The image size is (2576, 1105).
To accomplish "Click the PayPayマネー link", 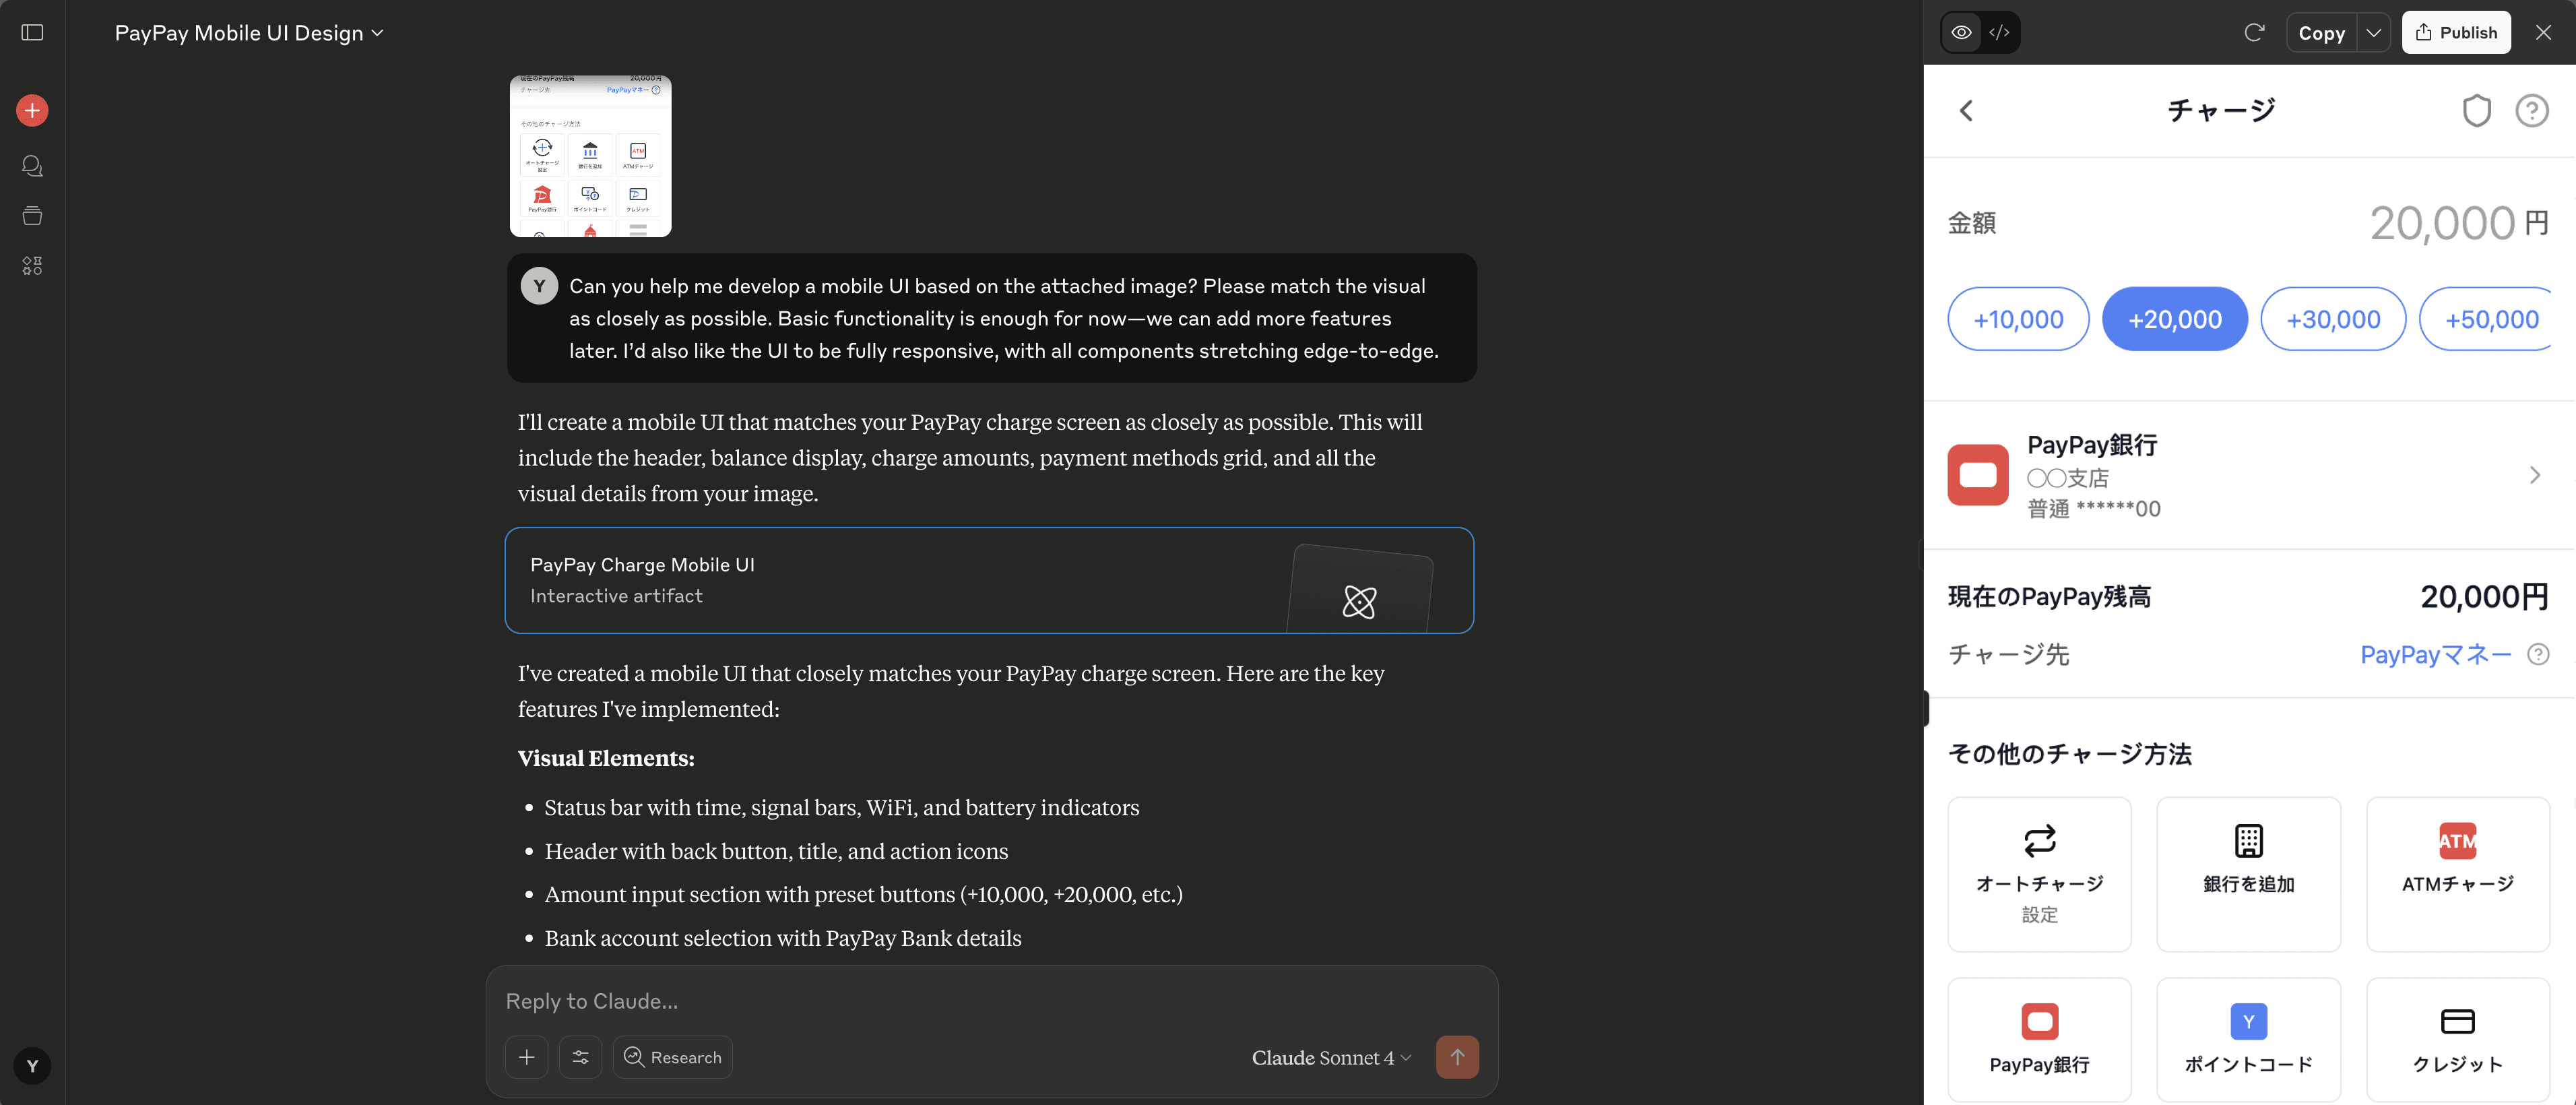I will click(x=2435, y=655).
